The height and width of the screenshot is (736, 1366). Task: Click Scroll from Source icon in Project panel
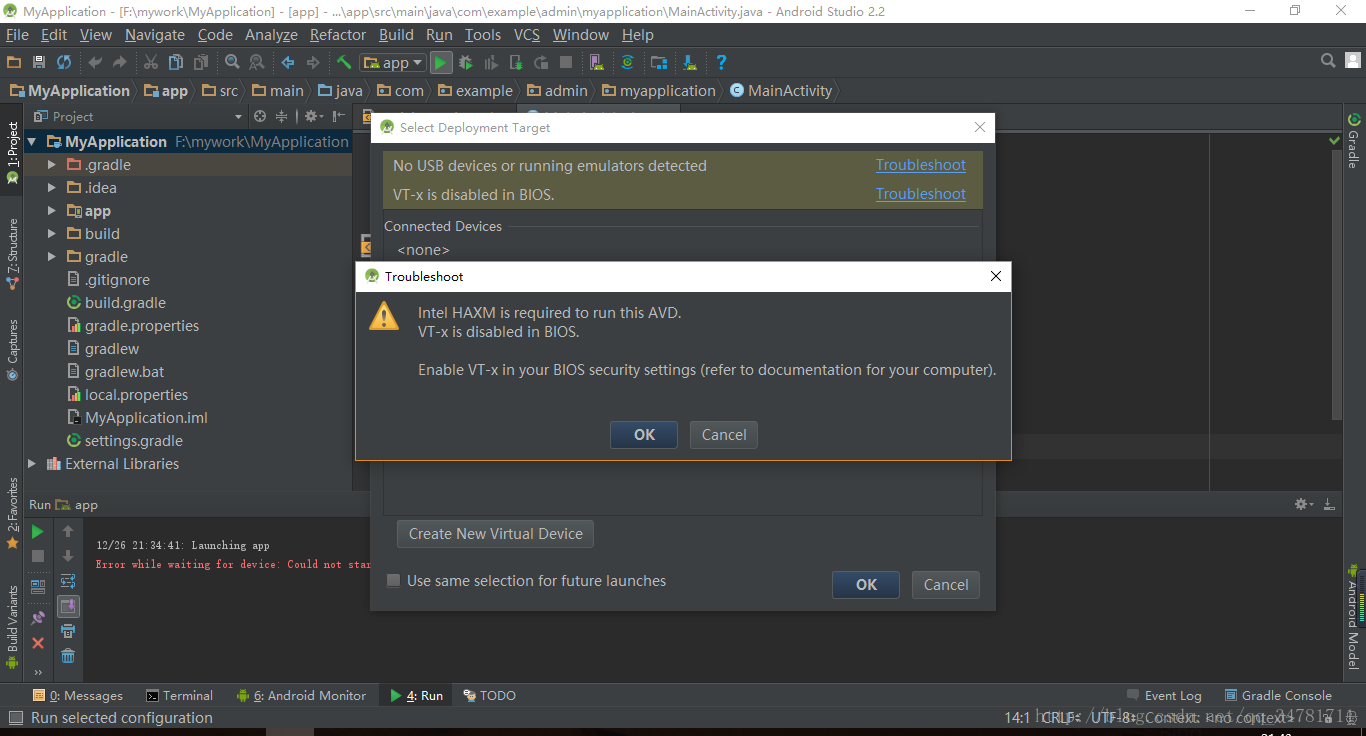[x=260, y=116]
